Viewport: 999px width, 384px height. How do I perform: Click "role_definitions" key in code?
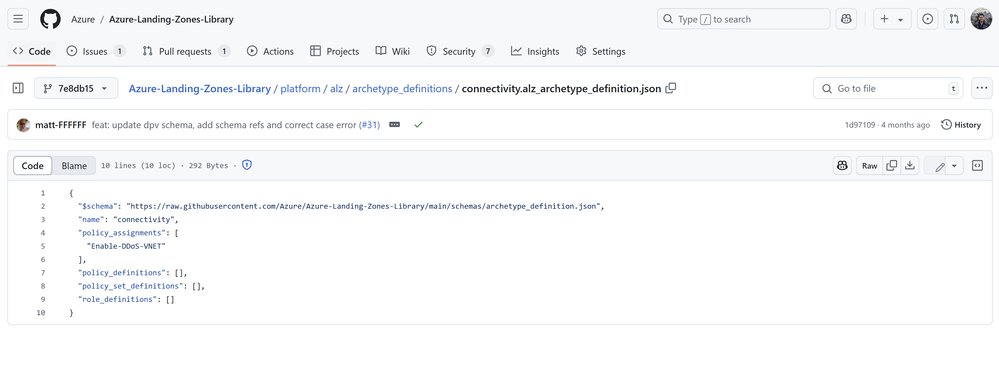pos(119,299)
